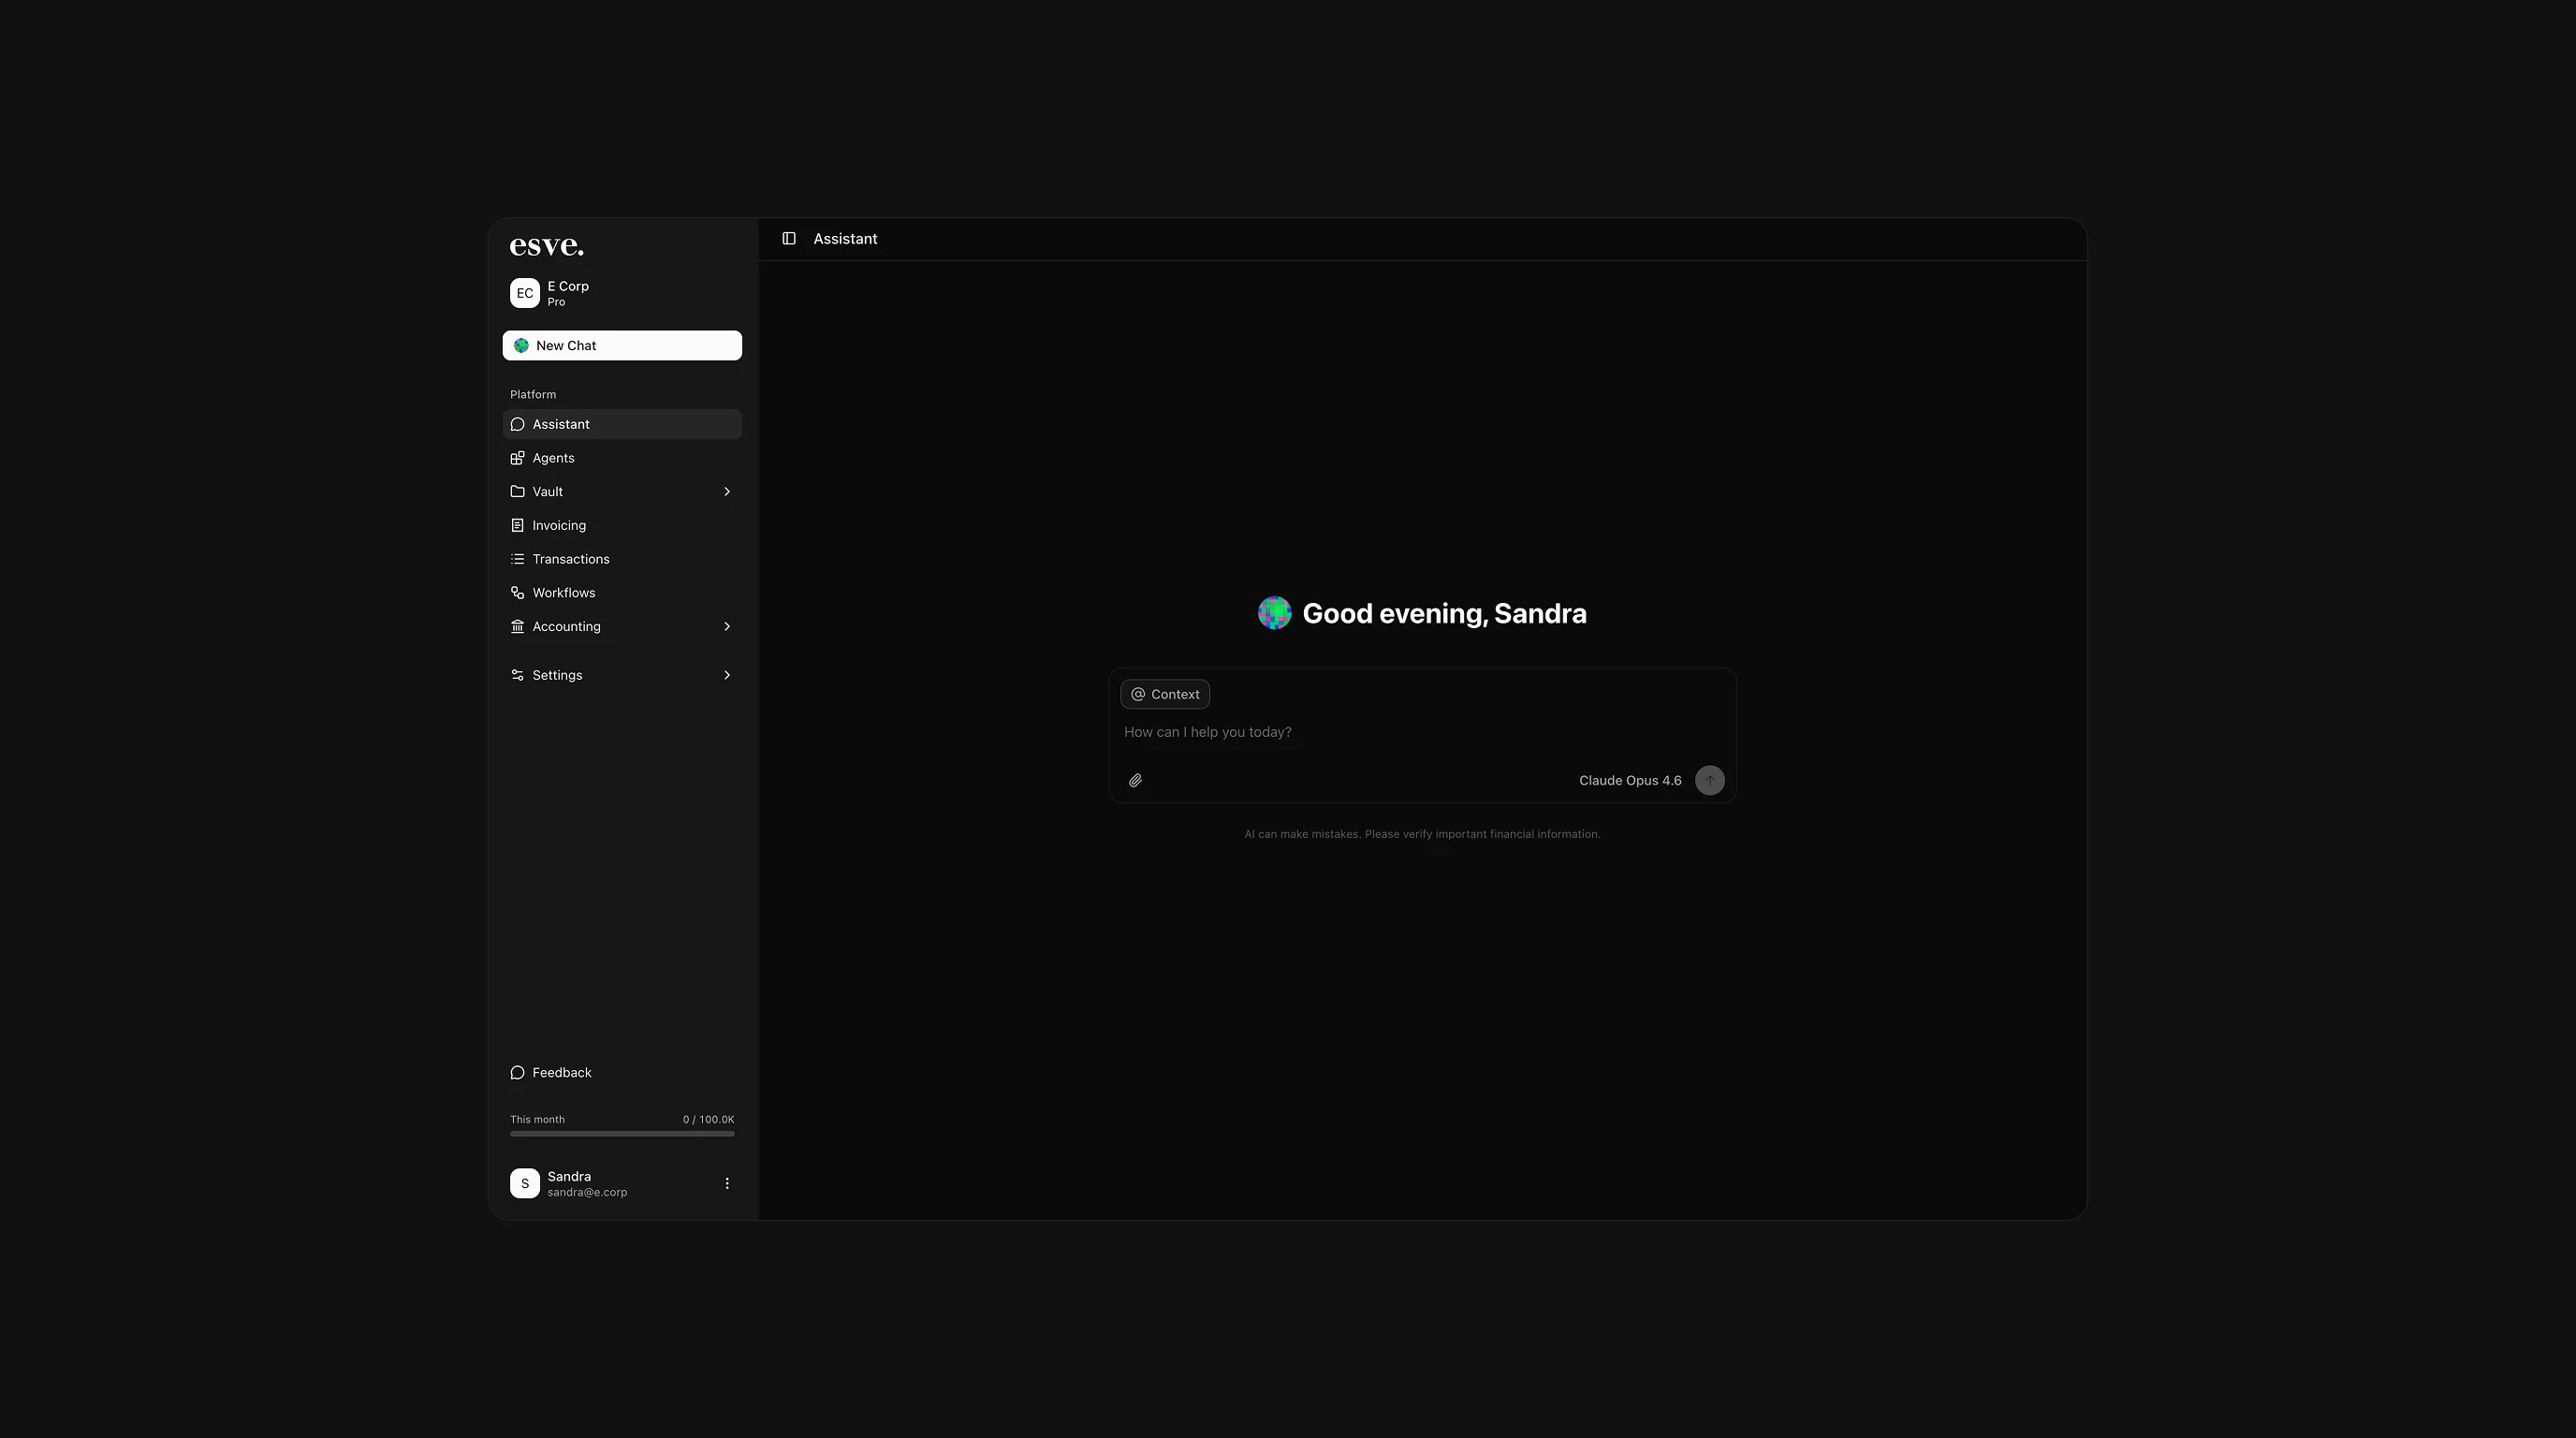Click the paperclip attach file icon

[1135, 780]
